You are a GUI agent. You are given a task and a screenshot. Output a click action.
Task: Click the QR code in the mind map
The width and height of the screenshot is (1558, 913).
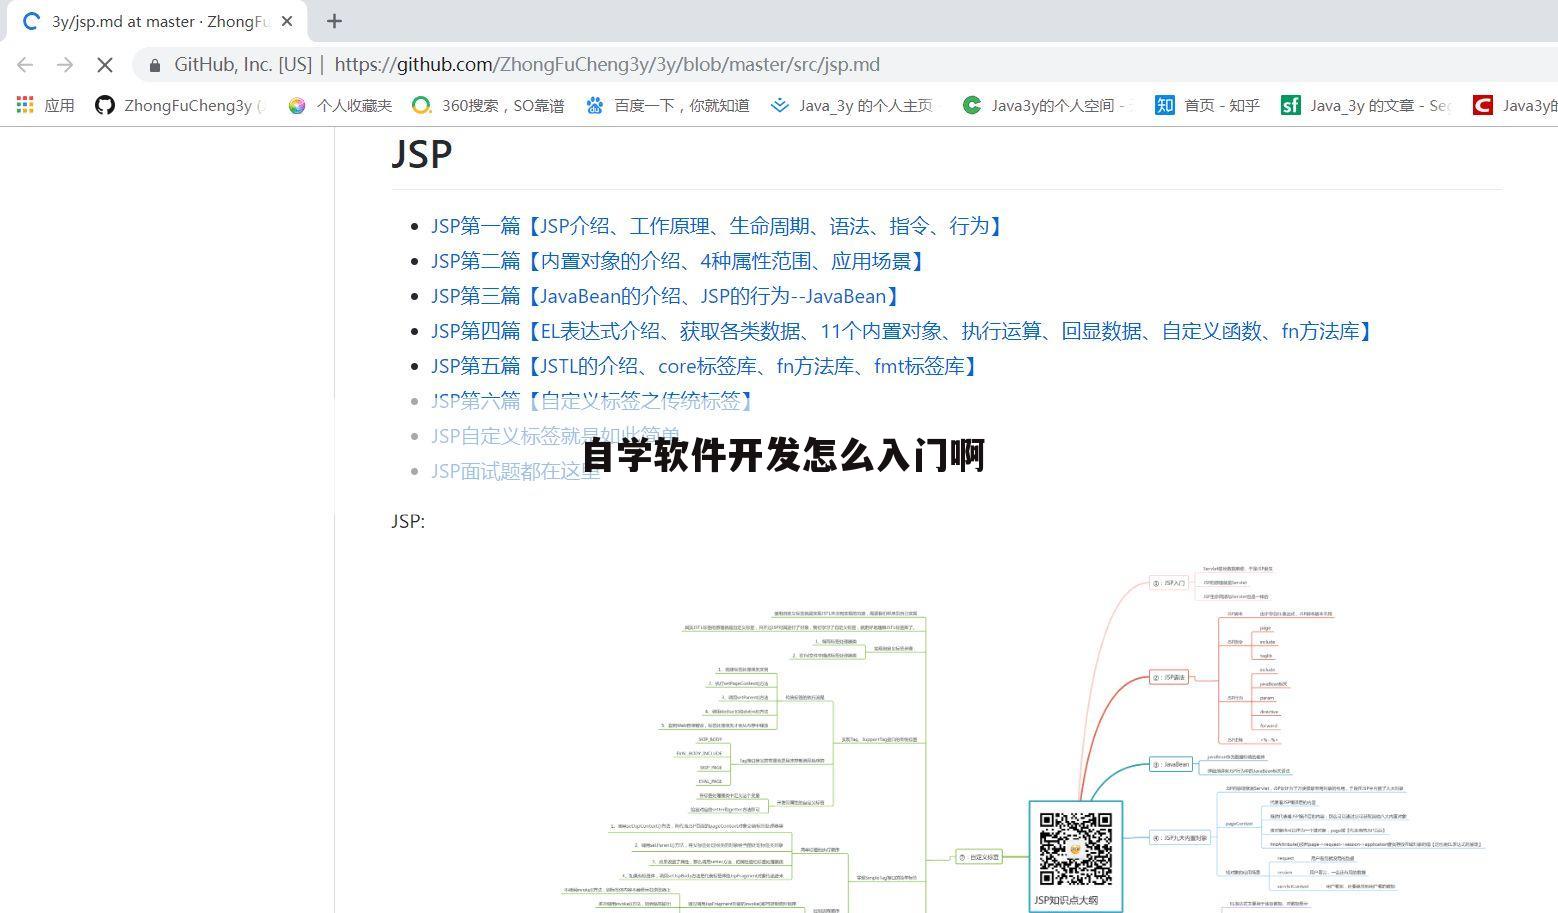click(x=1076, y=848)
